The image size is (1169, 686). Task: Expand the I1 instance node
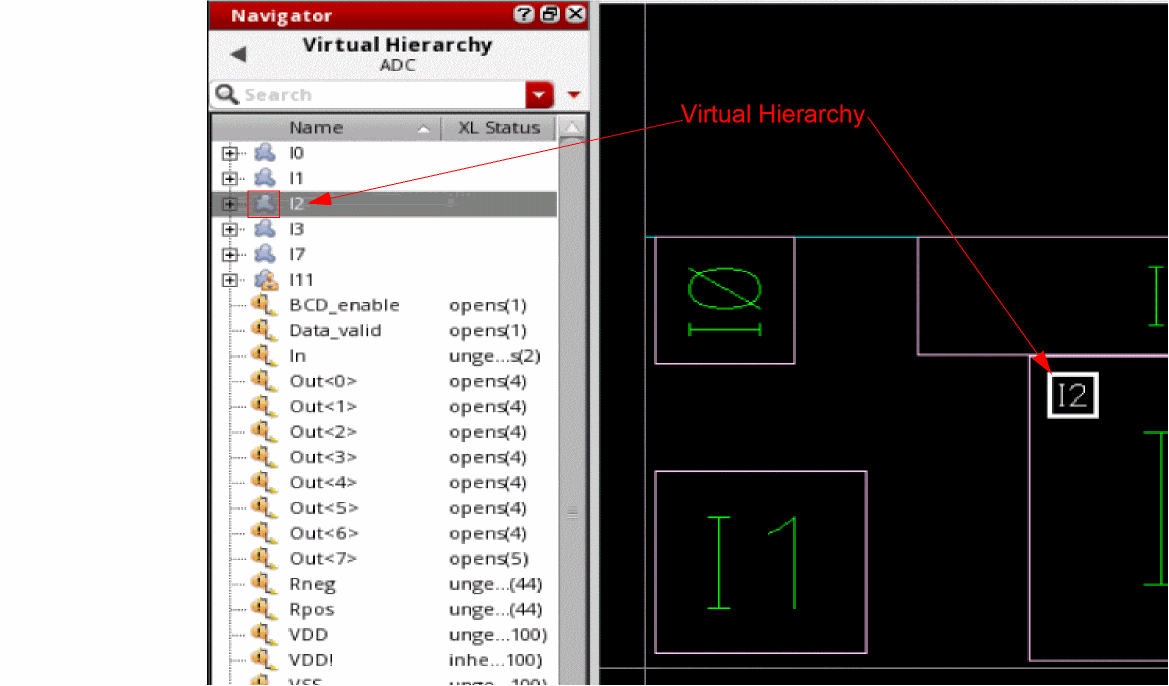pyautogui.click(x=230, y=179)
